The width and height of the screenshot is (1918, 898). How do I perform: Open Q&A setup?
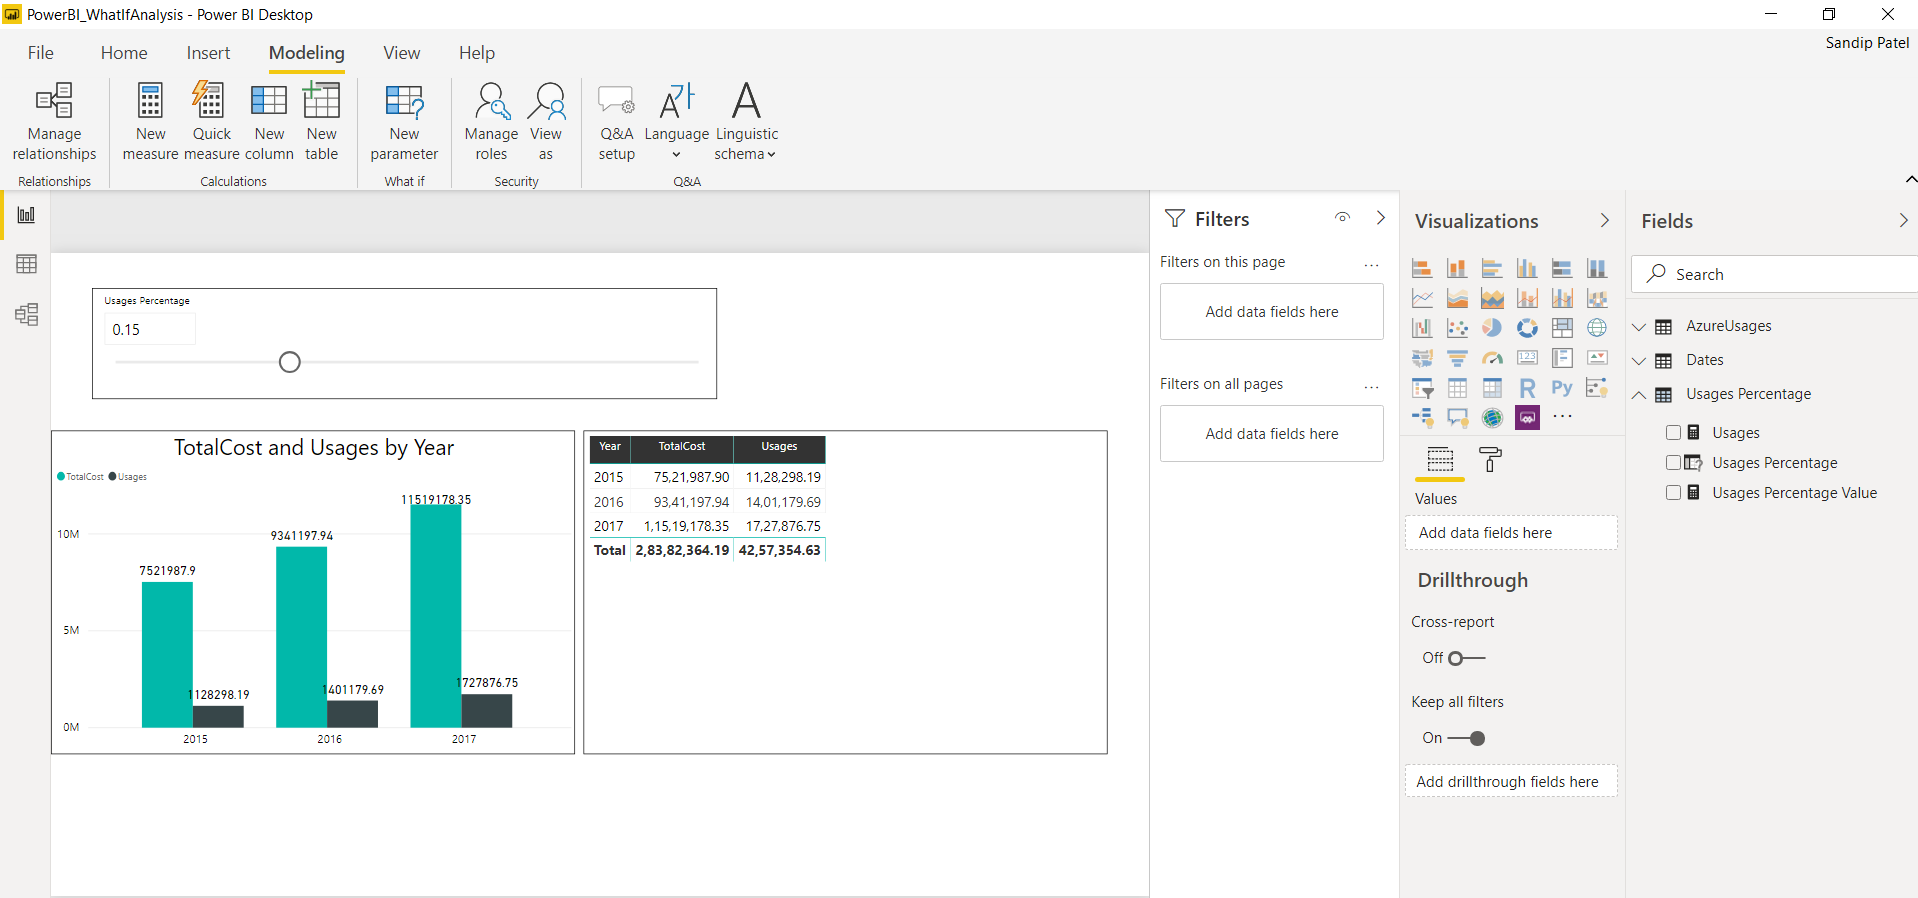pyautogui.click(x=616, y=121)
